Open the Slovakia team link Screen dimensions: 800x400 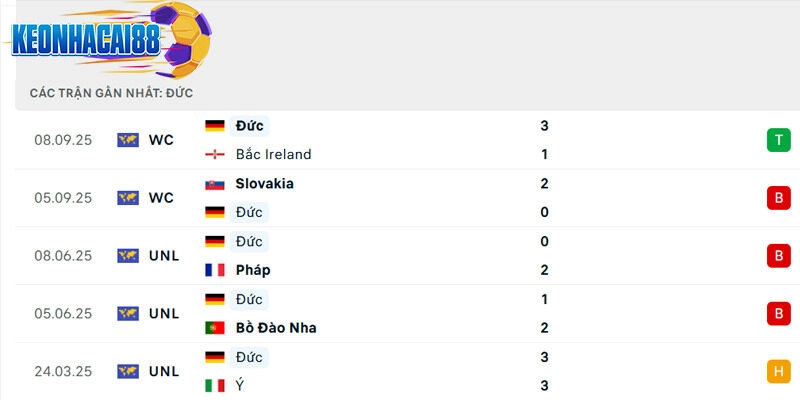click(x=264, y=184)
